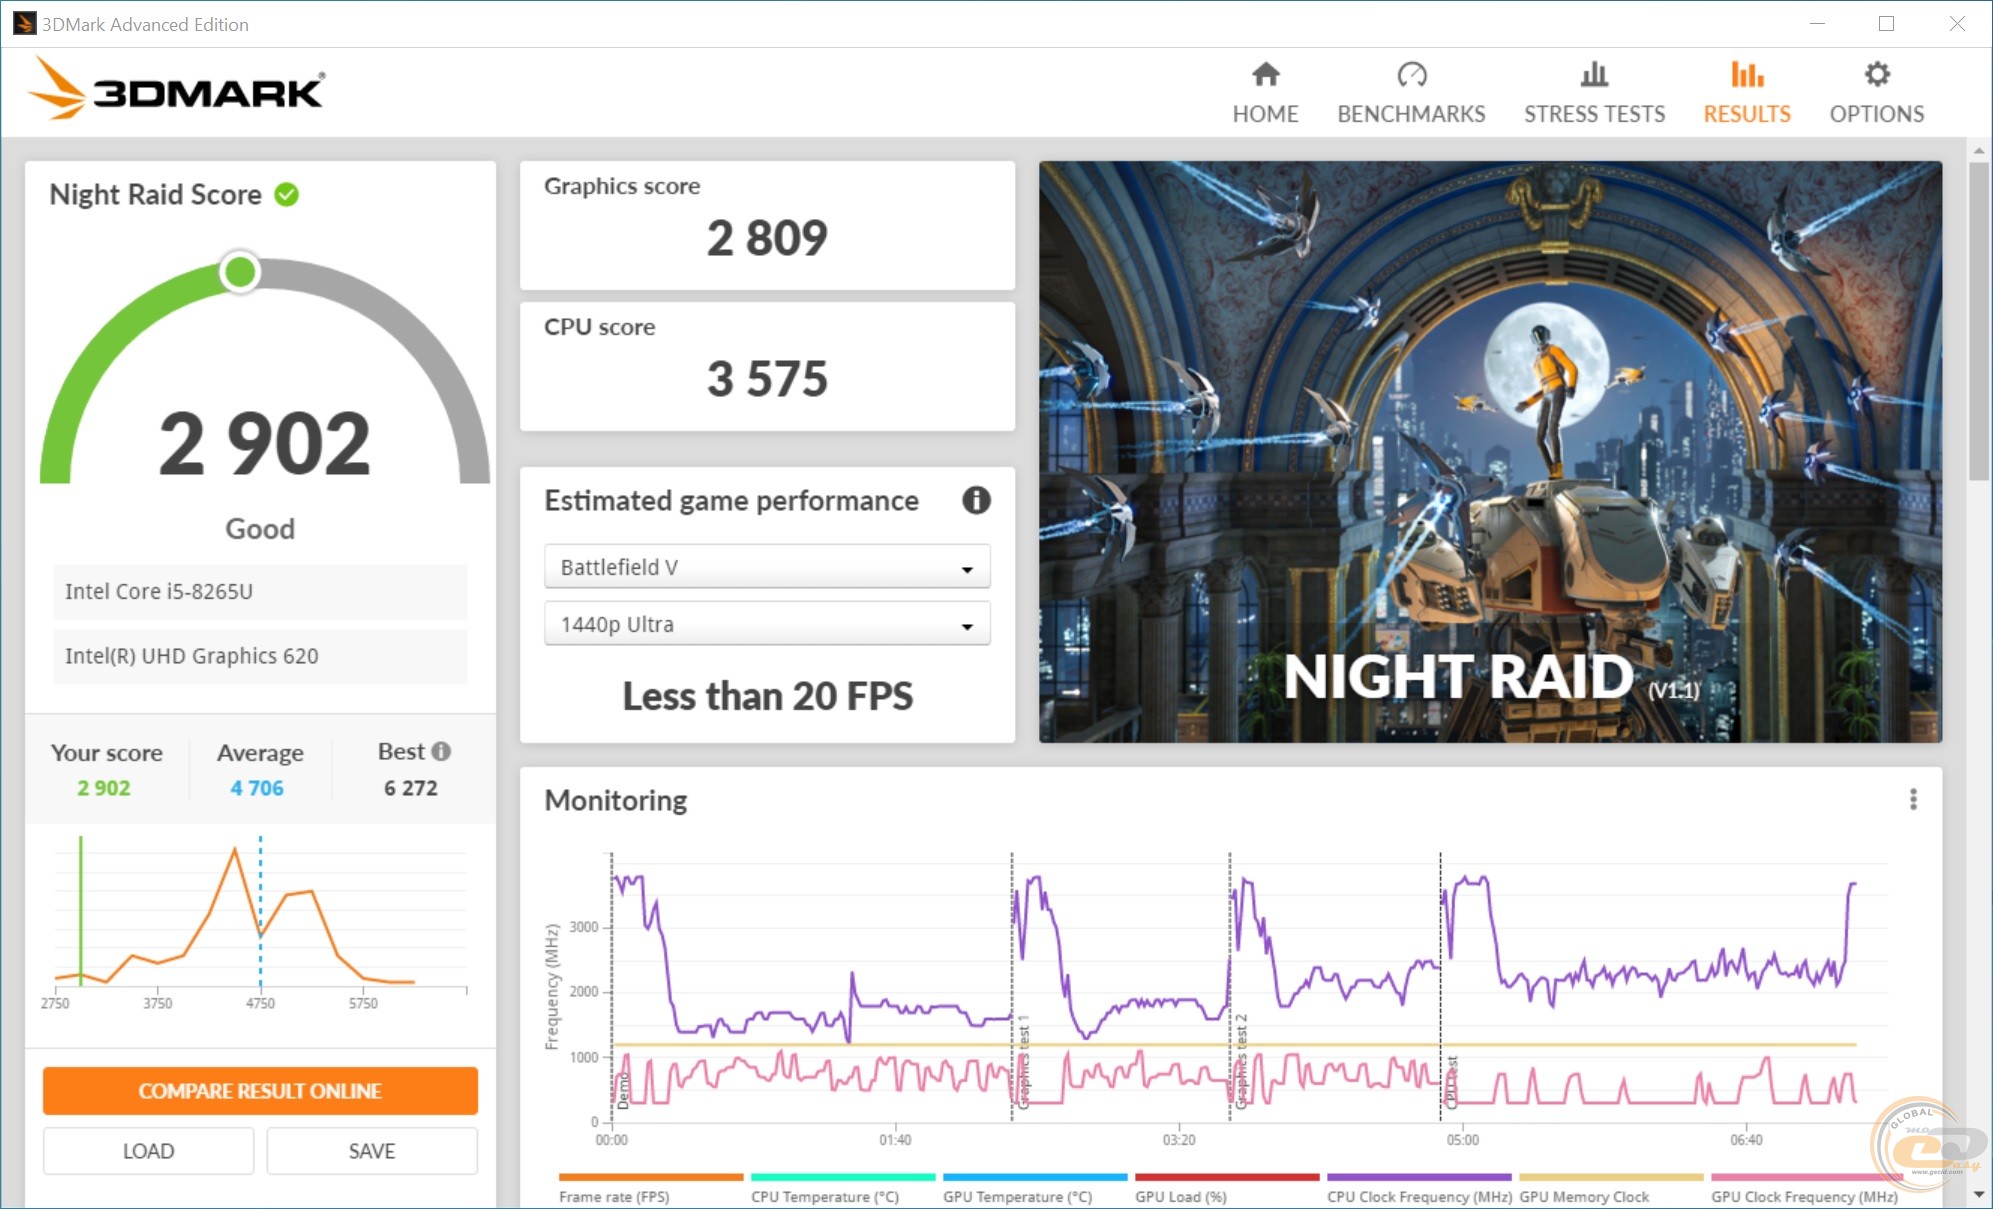The image size is (1993, 1209).
Task: Click the info icon beside Best score
Action: click(441, 751)
